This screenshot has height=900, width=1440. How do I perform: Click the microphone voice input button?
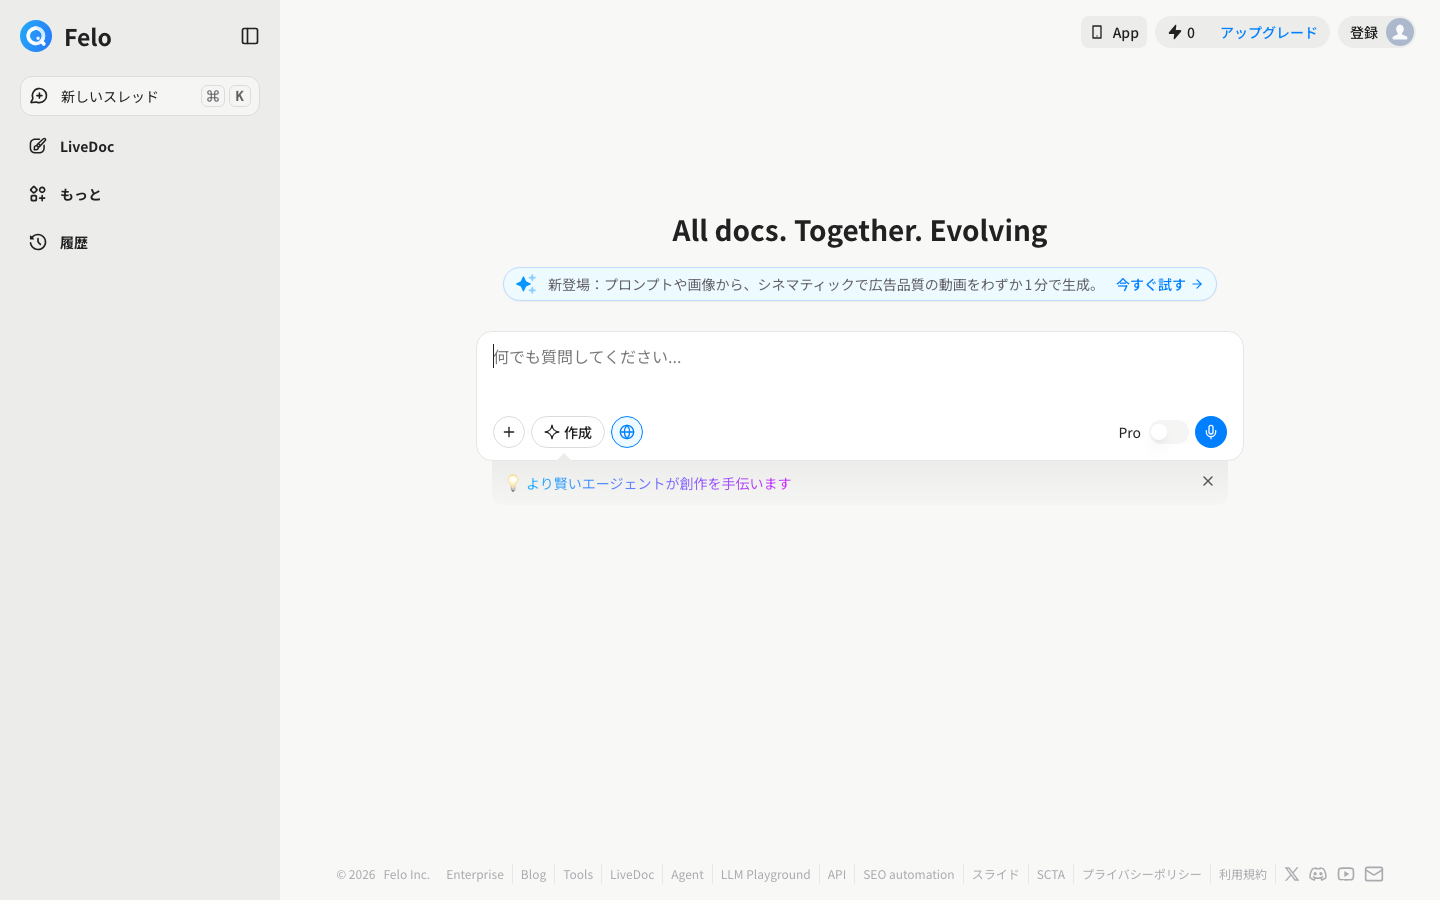(1211, 432)
